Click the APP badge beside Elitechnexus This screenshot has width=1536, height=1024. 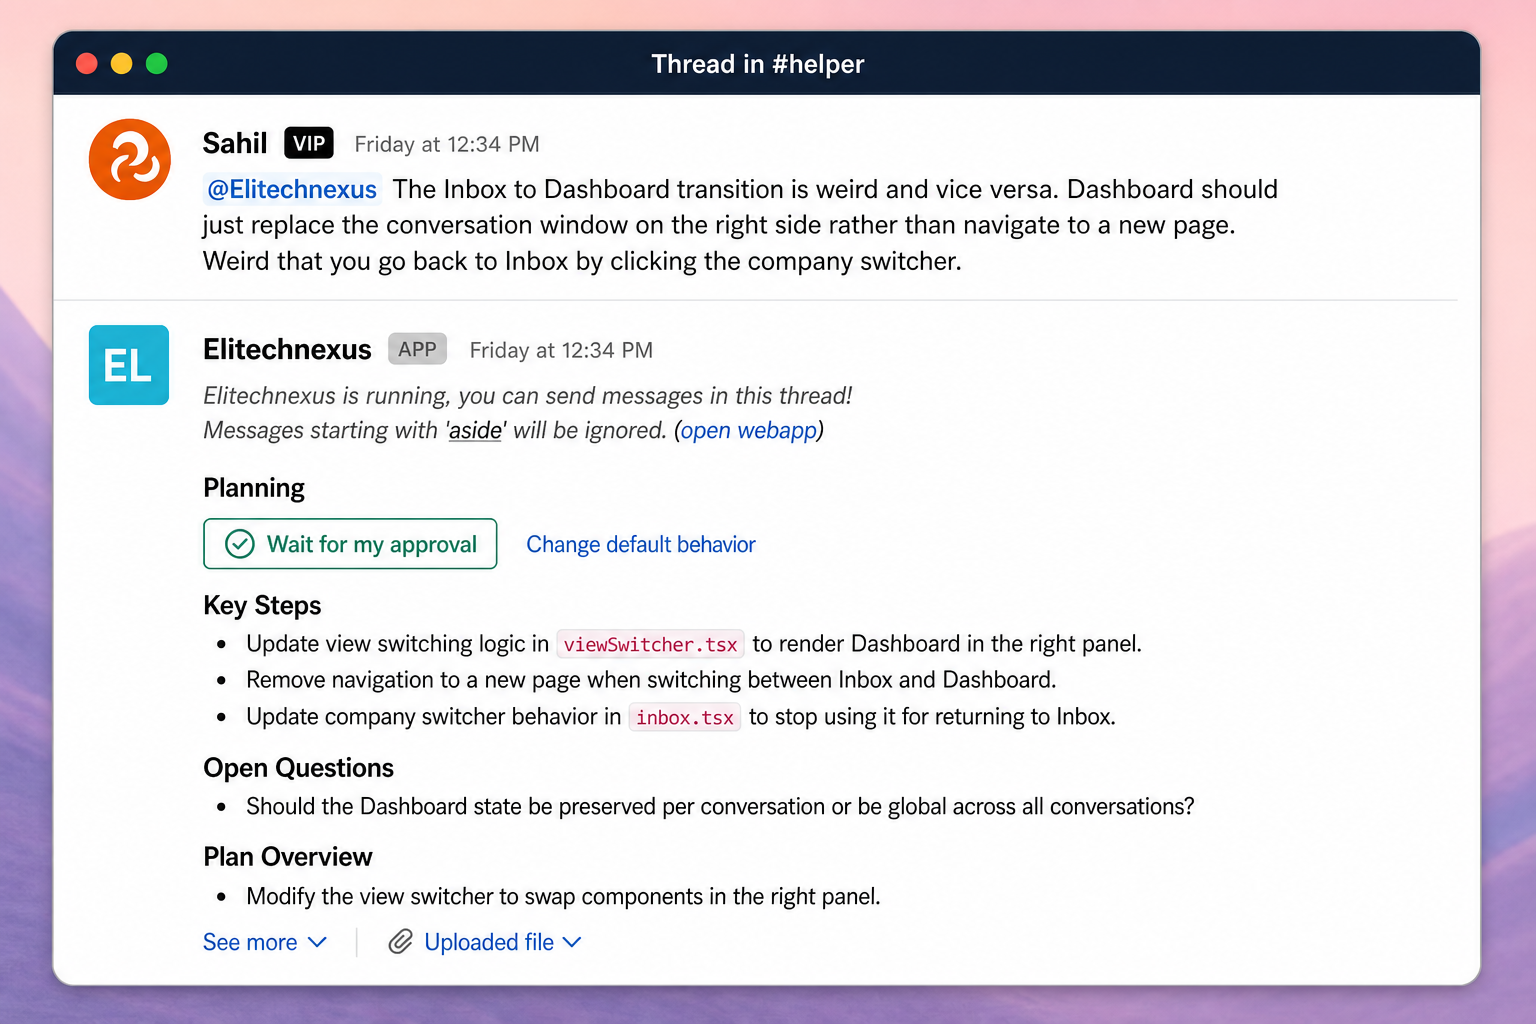[417, 349]
